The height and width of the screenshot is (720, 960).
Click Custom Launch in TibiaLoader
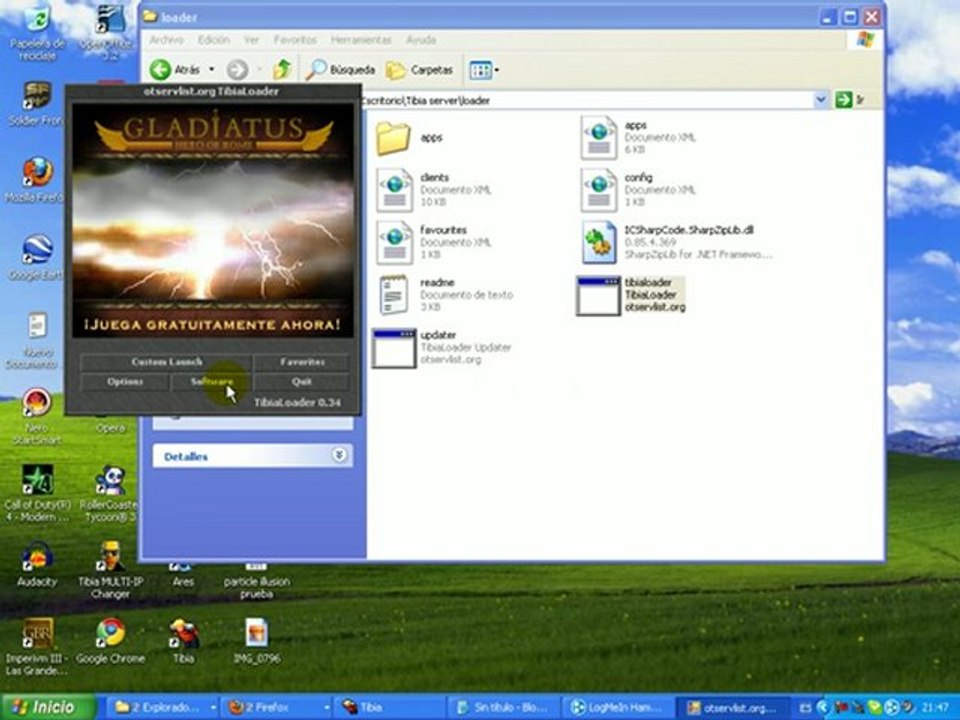[167, 362]
